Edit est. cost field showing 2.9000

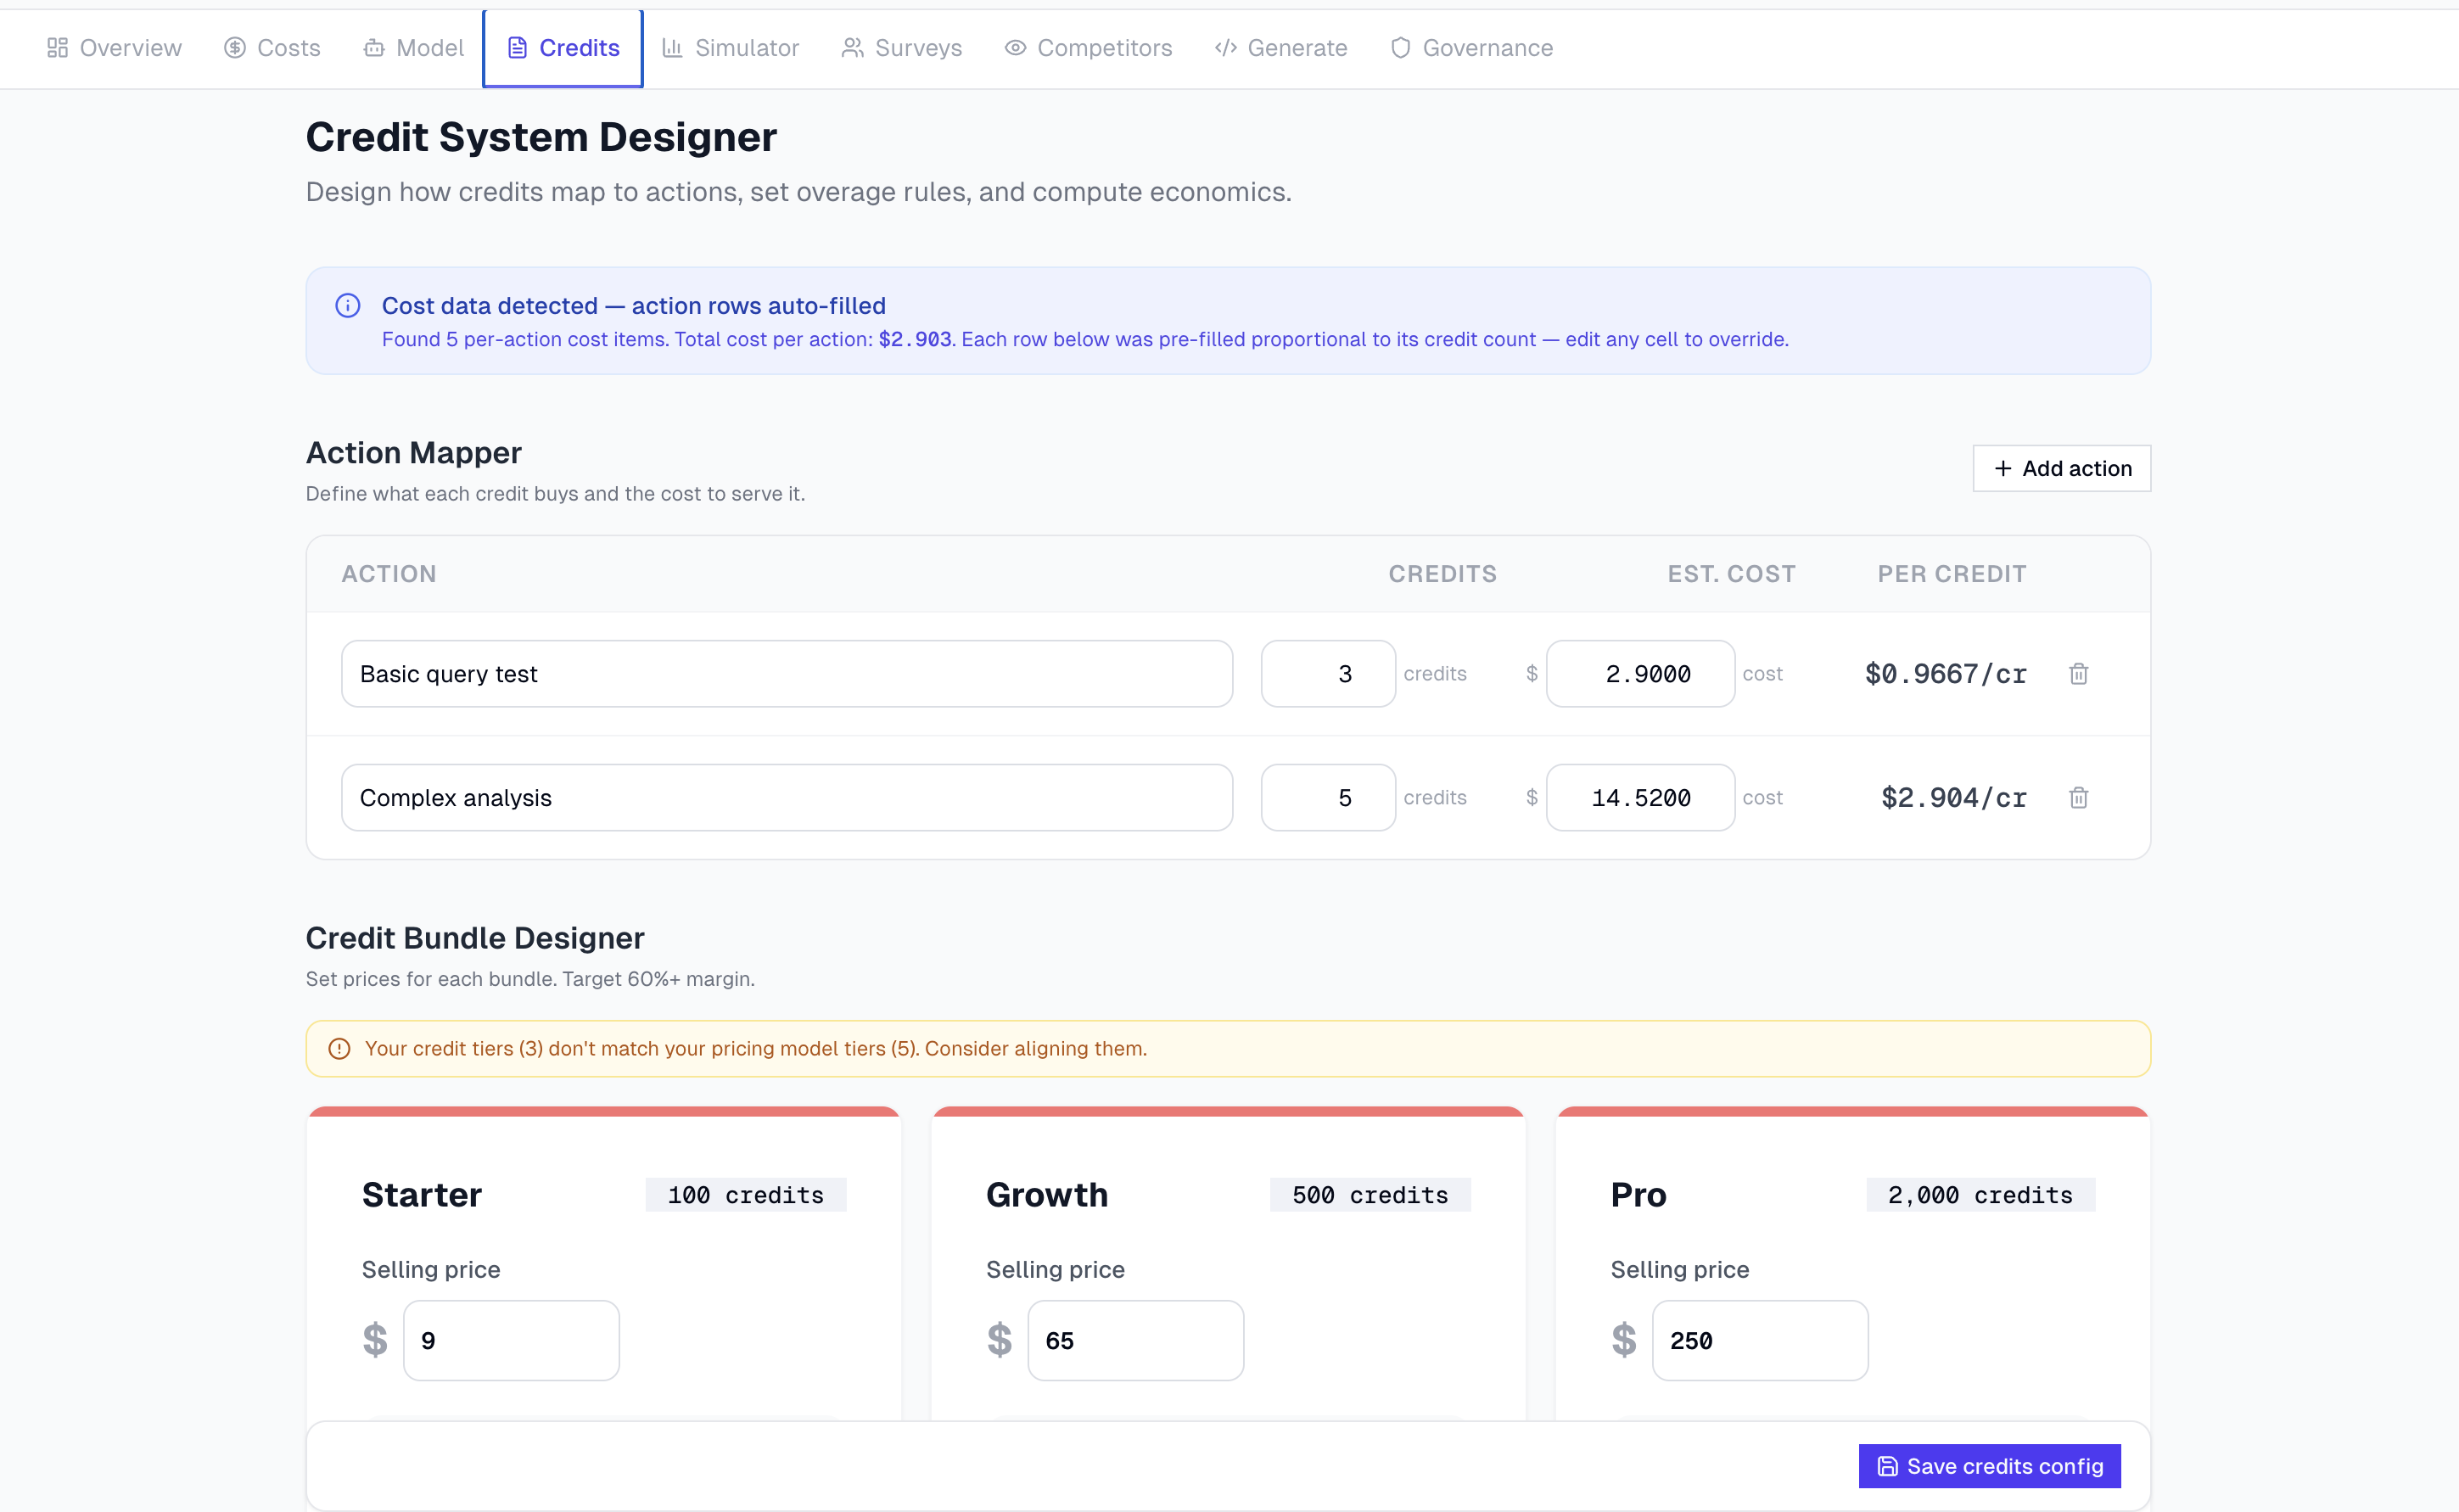pyautogui.click(x=1640, y=674)
